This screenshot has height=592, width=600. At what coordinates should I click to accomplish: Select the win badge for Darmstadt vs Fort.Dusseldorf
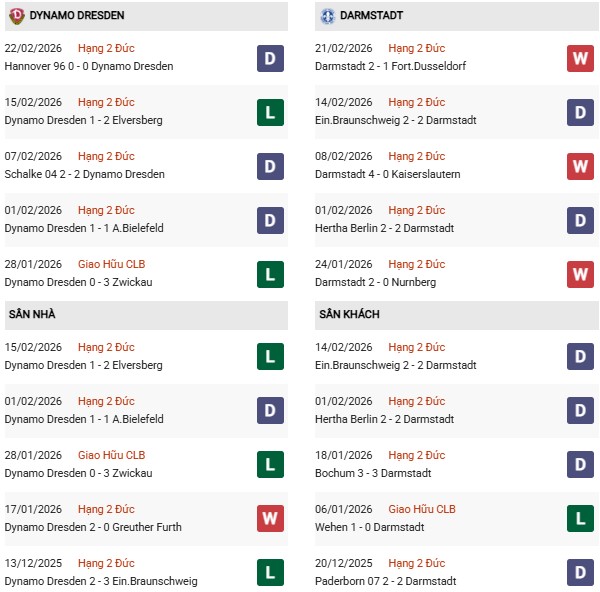point(581,58)
